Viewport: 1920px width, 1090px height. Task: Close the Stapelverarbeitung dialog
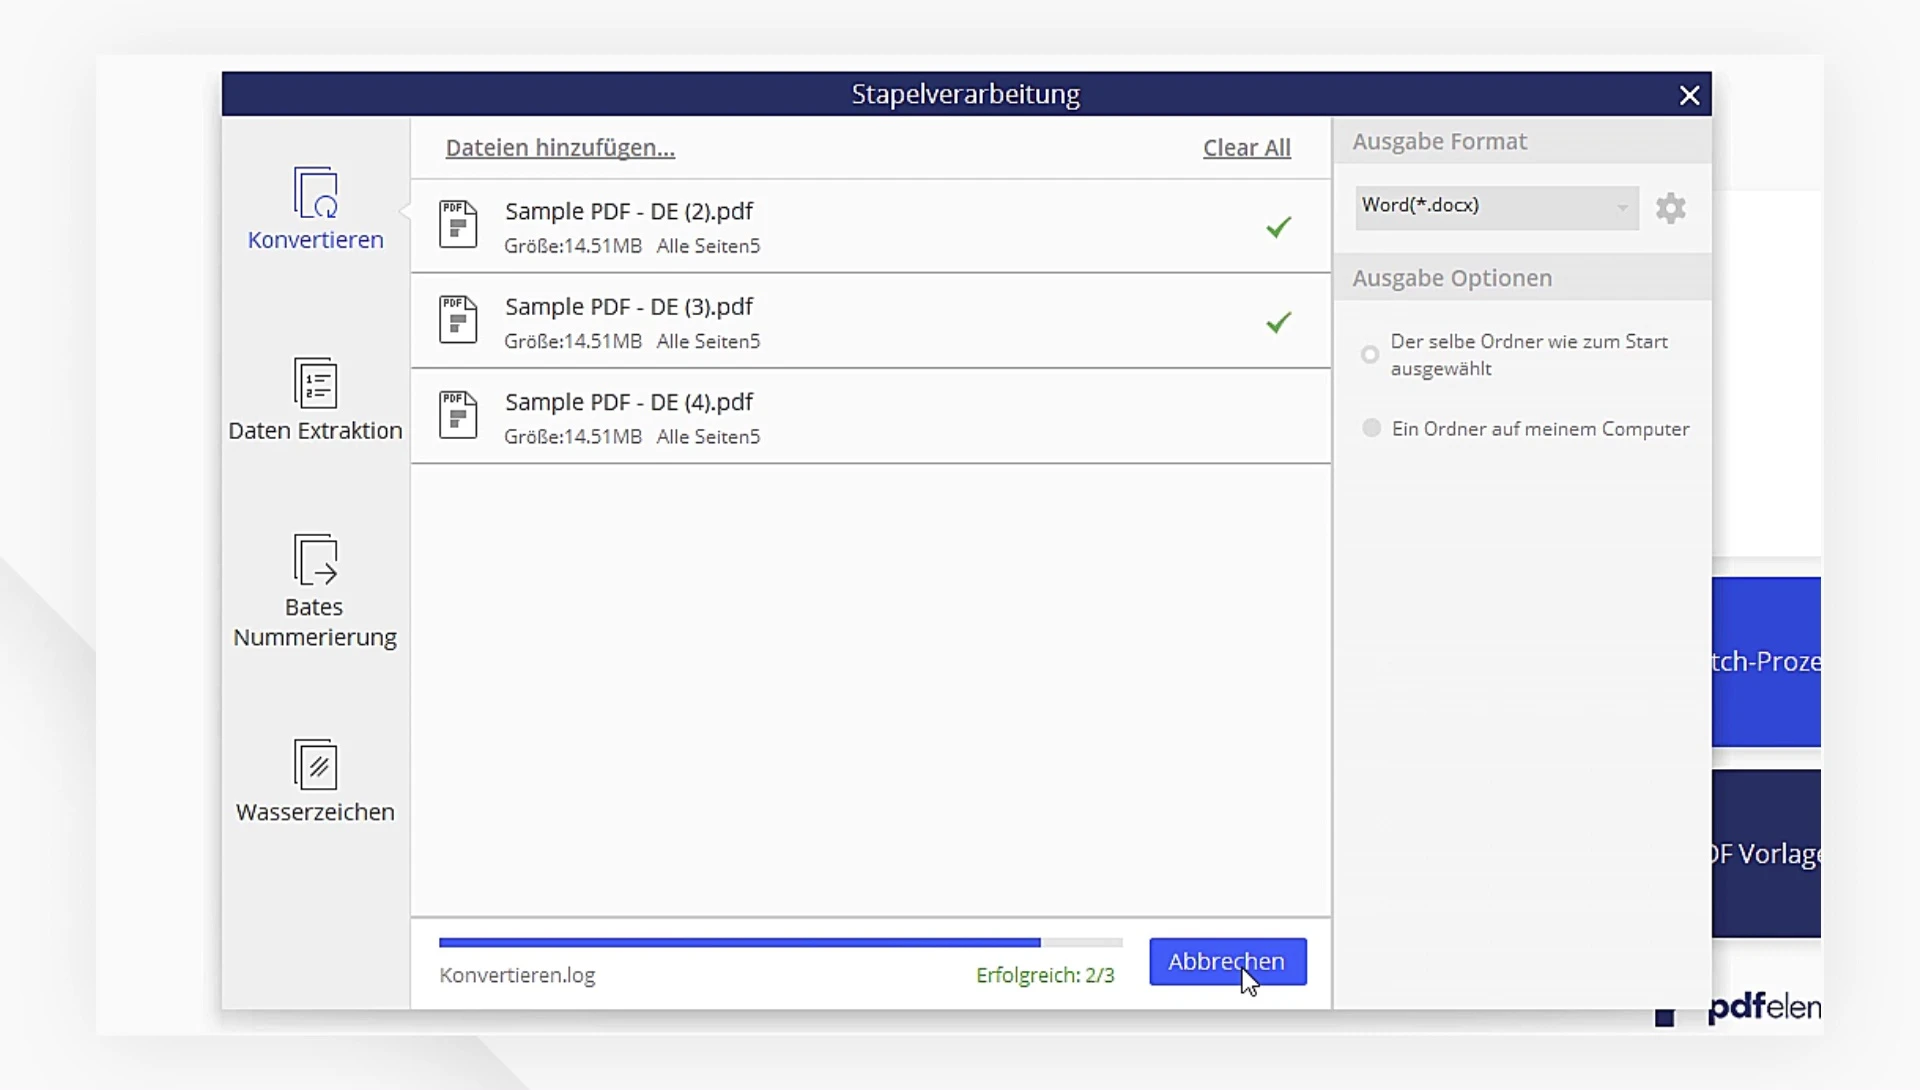(x=1689, y=95)
